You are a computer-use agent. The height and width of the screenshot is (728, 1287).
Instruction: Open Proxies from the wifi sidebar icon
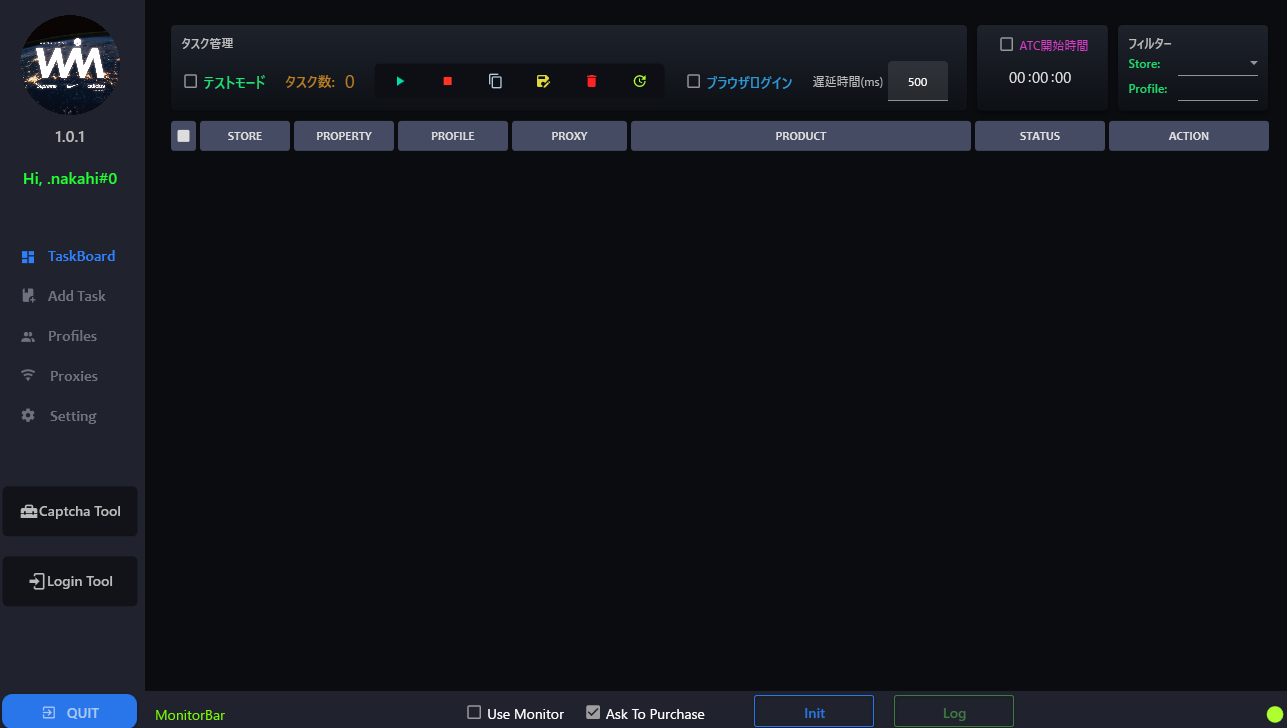click(x=70, y=375)
